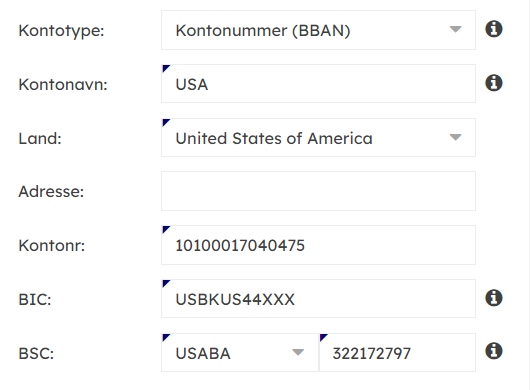Select the Kontonr field with 10100017040475

(x=318, y=245)
